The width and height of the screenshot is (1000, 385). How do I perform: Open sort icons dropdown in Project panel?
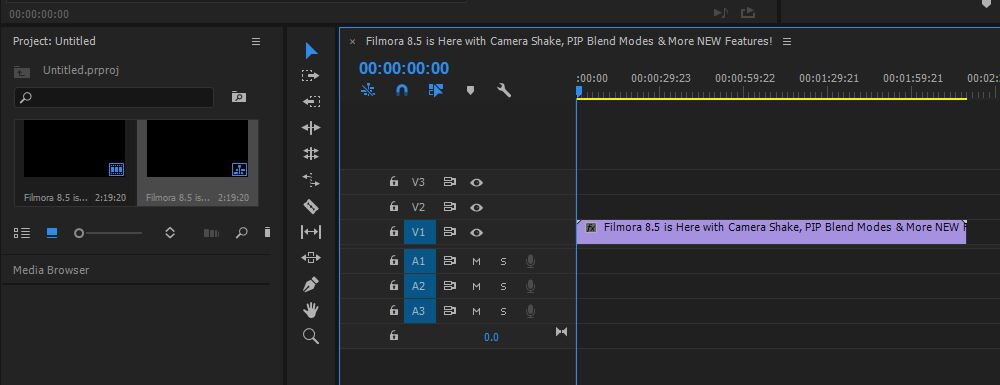(170, 233)
